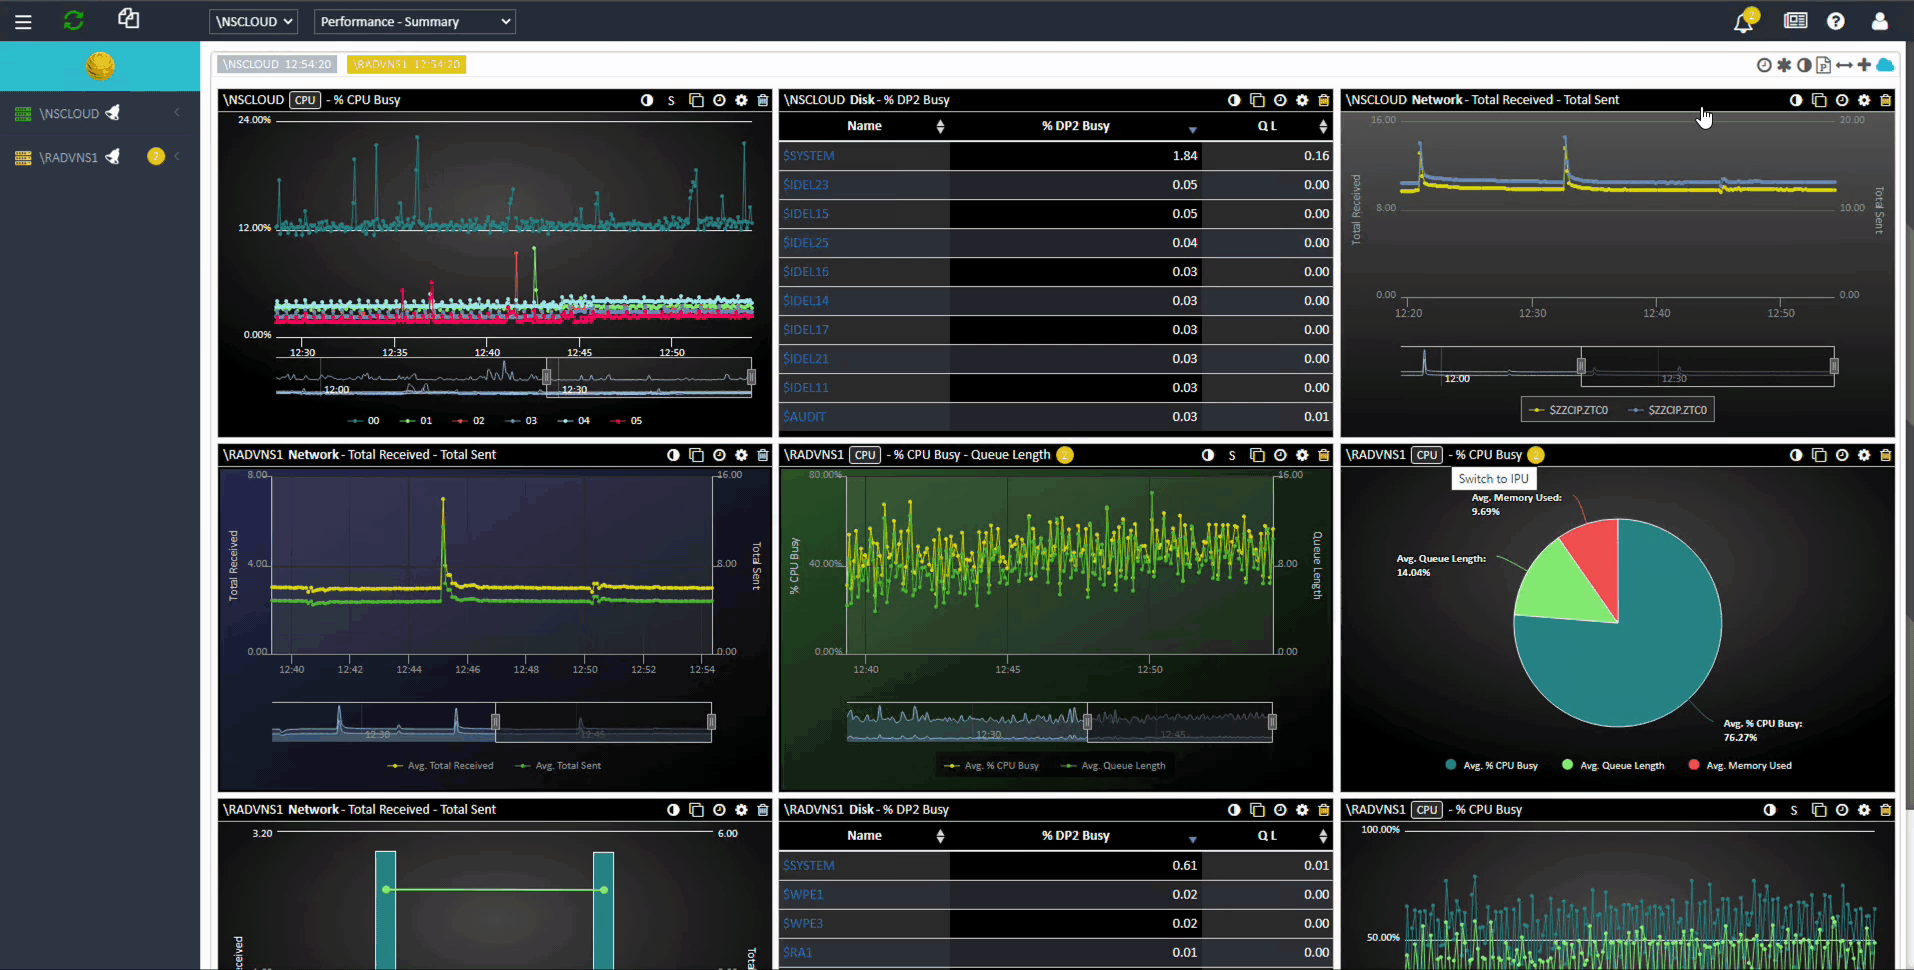Viewport: 1914px width, 970px height.
Task: Click the green refresh icon in top bar
Action: [x=73, y=21]
